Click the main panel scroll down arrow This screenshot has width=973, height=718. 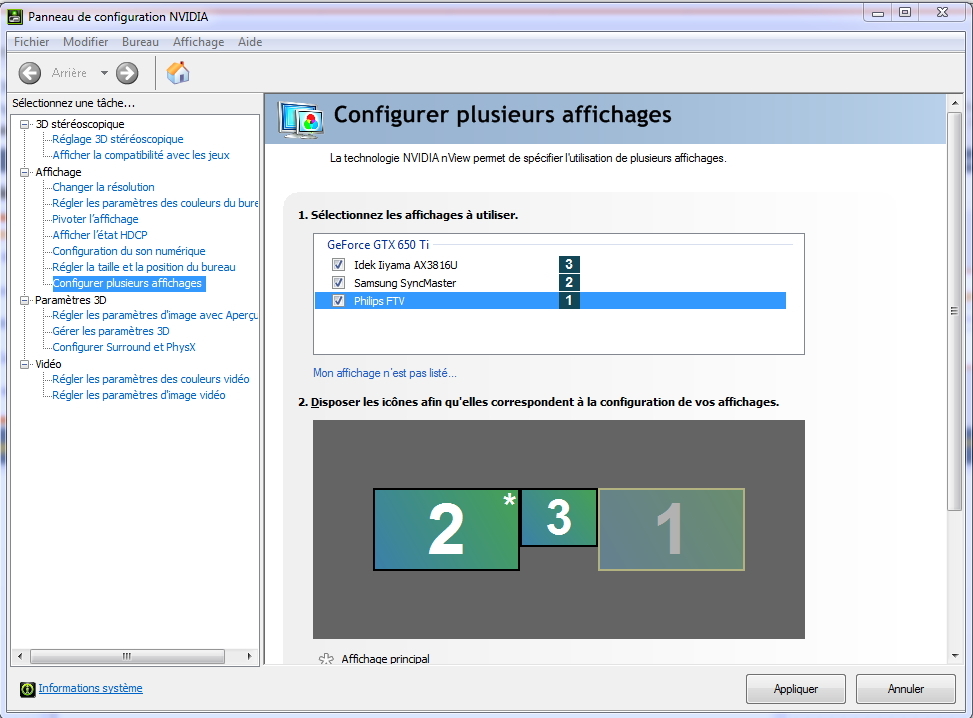click(x=954, y=657)
